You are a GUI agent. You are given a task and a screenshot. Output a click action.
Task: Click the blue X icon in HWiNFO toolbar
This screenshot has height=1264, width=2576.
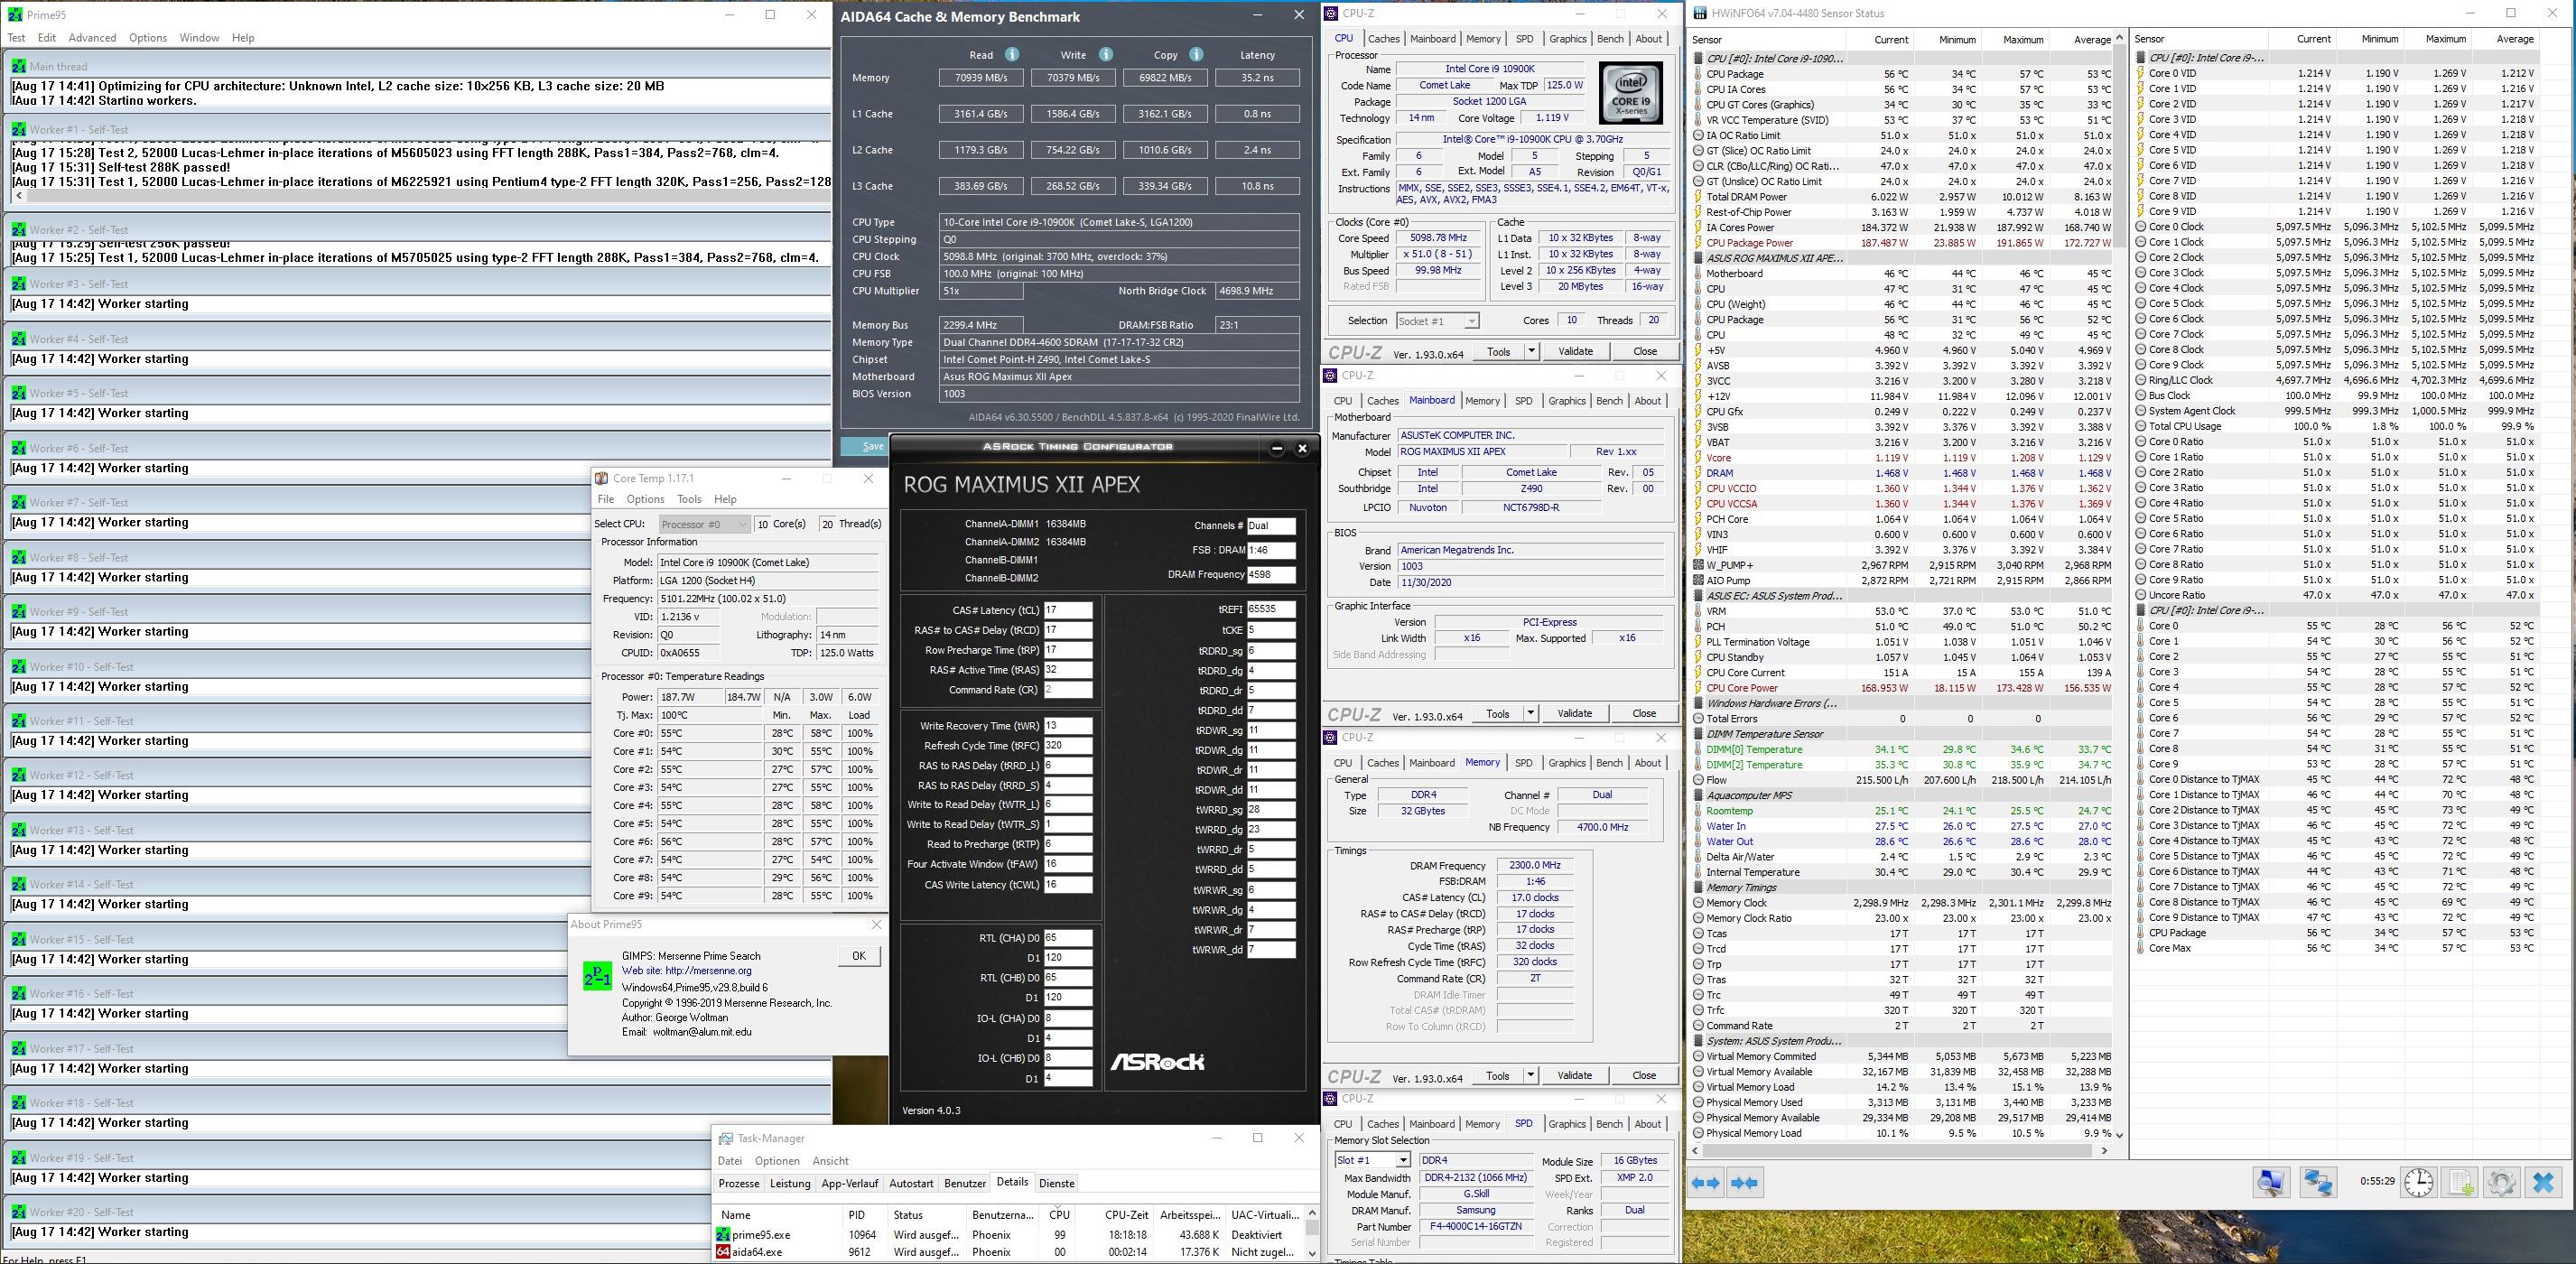click(2544, 1182)
